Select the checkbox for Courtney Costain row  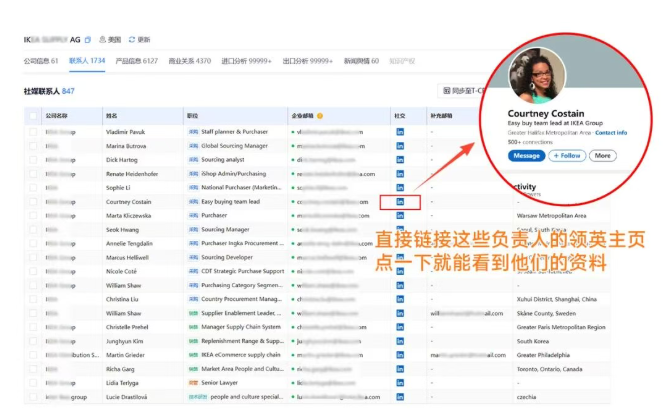pyautogui.click(x=33, y=201)
